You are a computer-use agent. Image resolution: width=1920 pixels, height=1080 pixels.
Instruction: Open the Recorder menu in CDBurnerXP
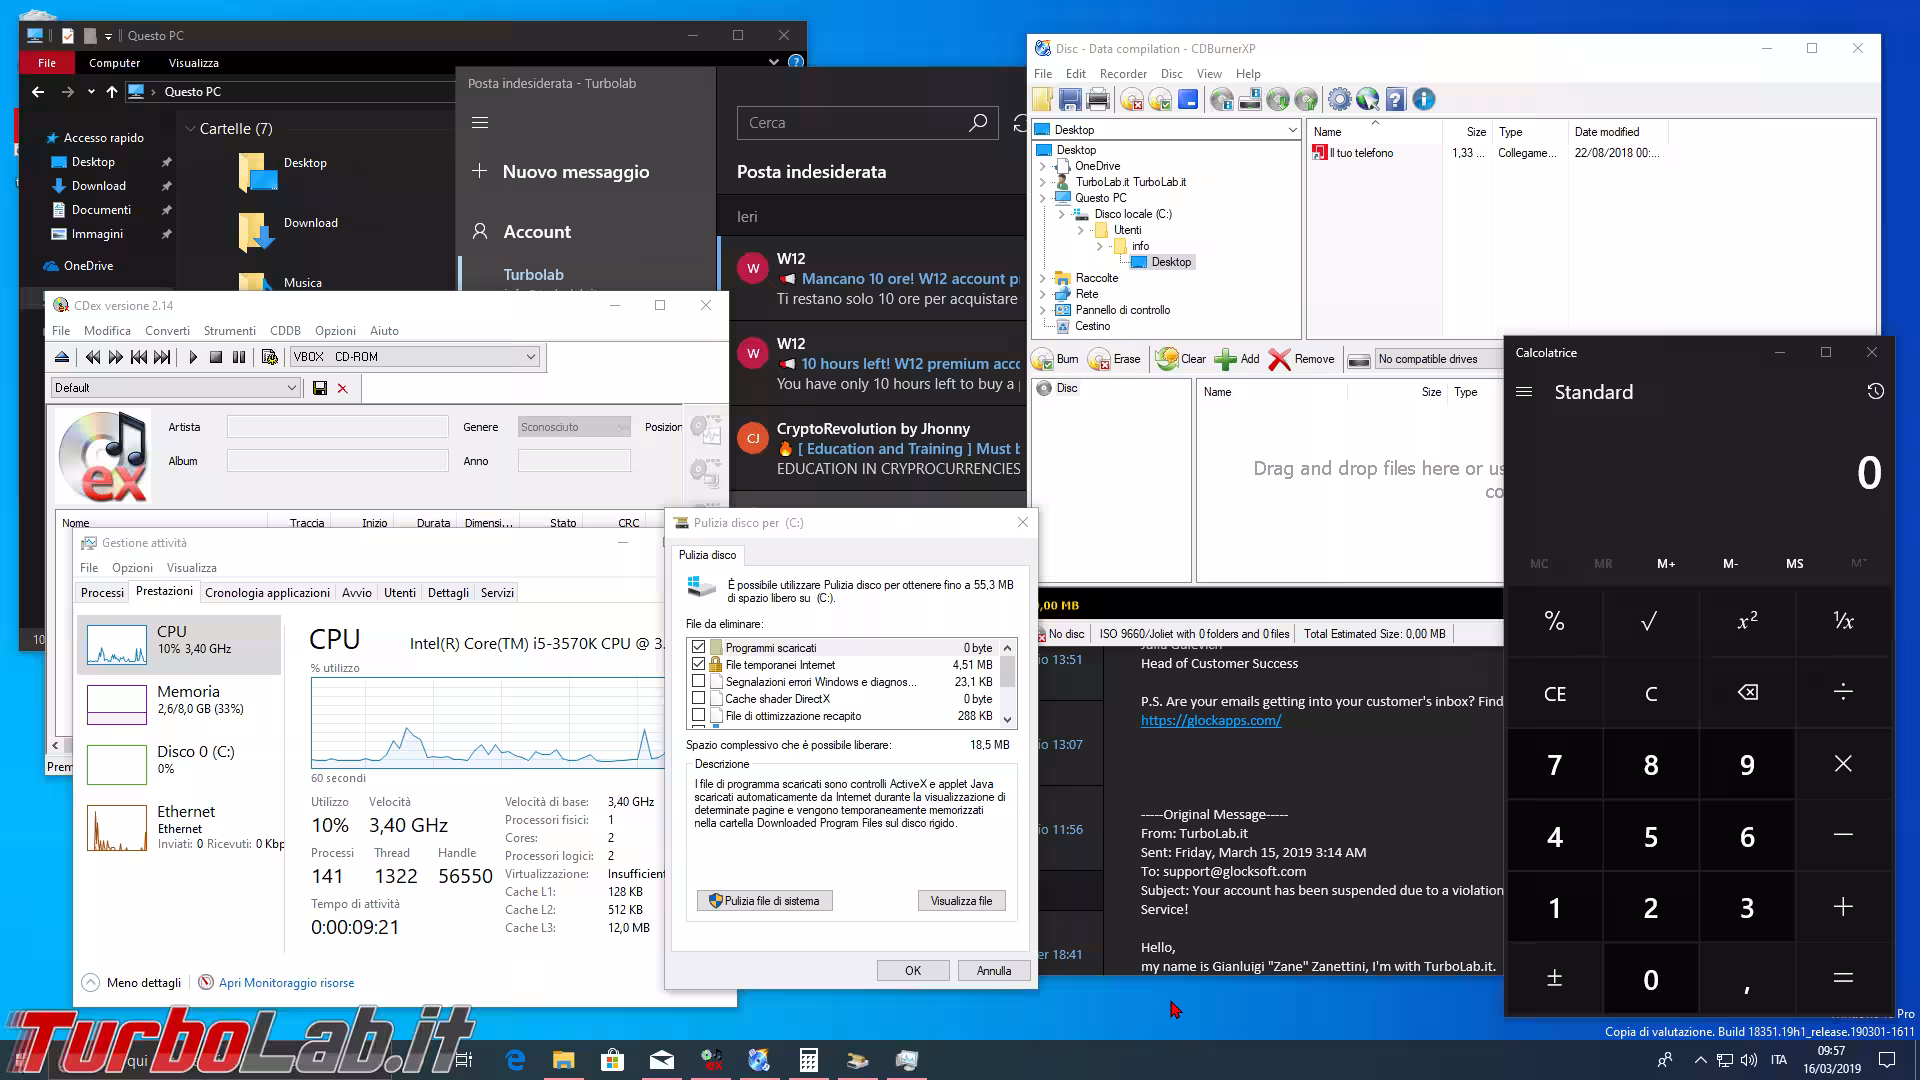click(x=1123, y=74)
